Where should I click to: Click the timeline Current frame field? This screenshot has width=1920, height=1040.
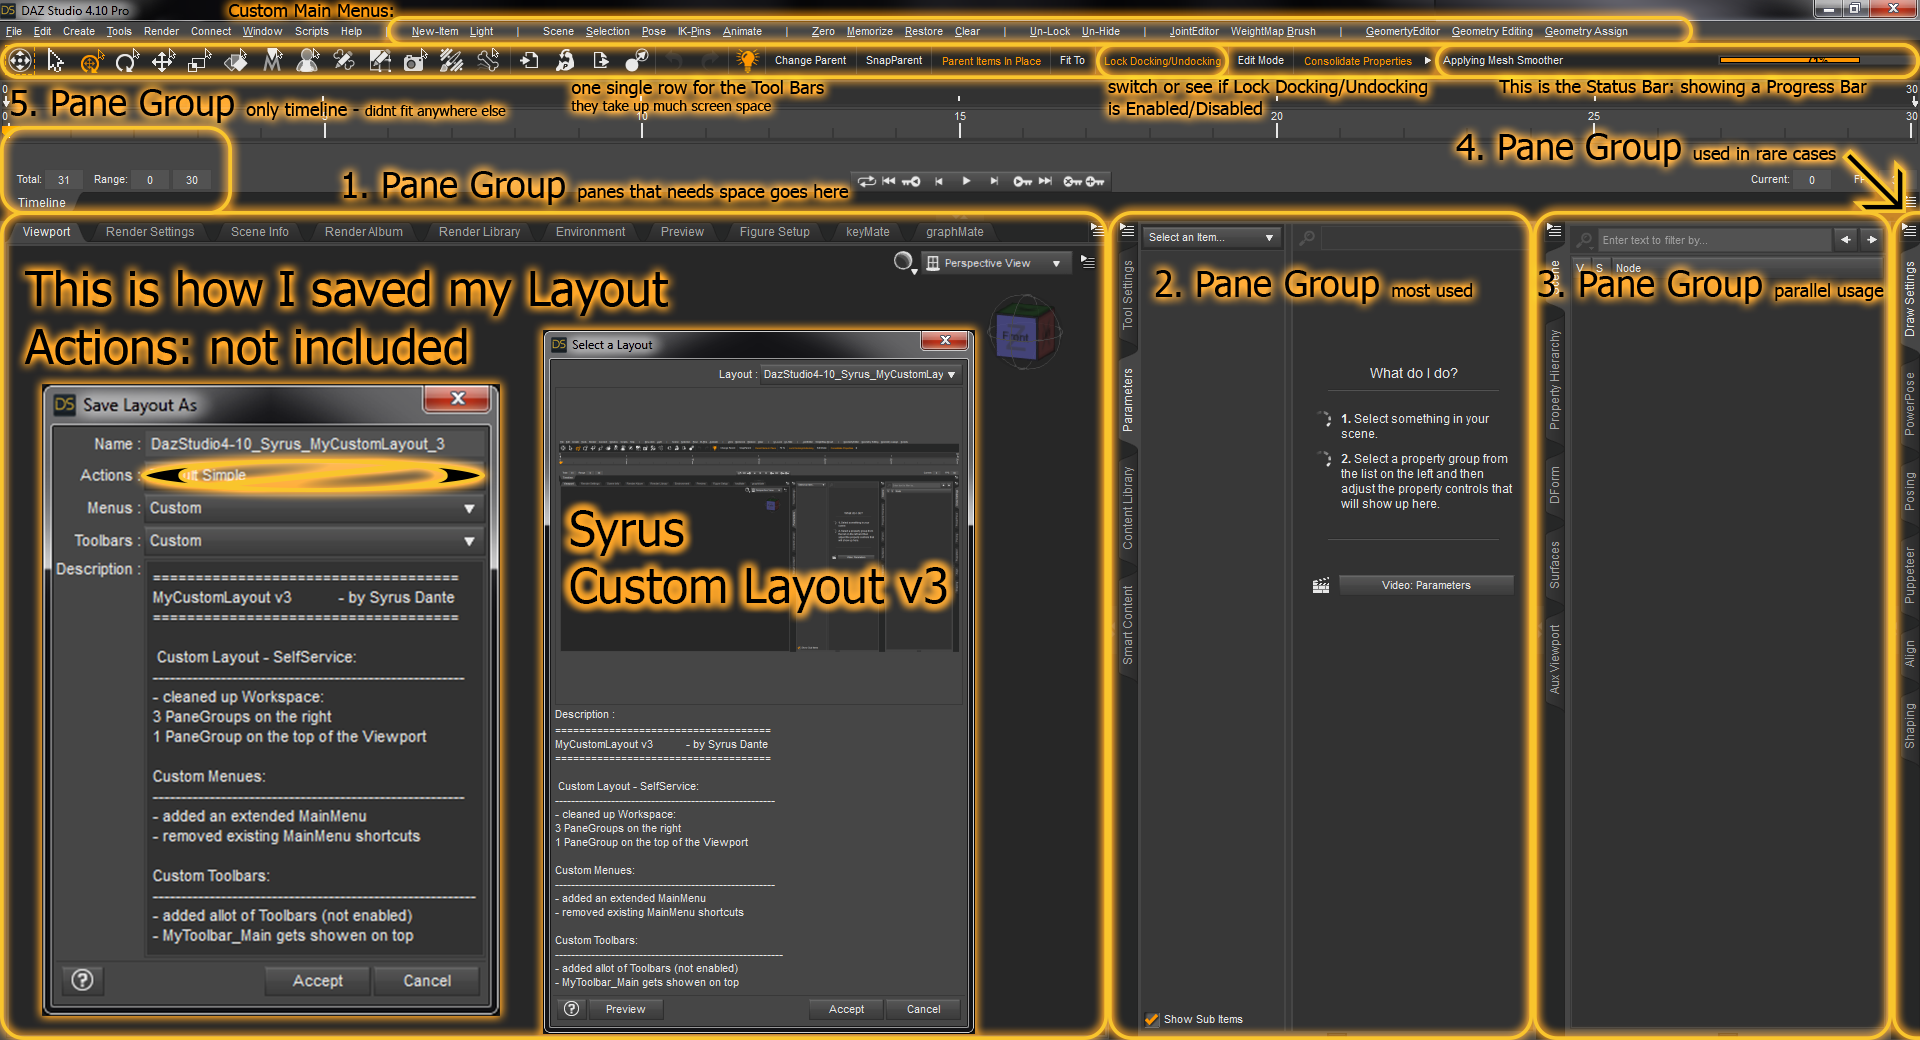(x=1812, y=180)
